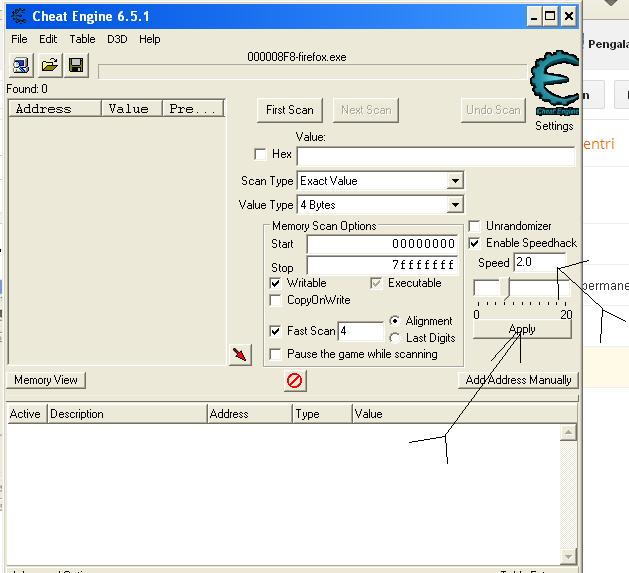Uncheck the Writable checkbox
This screenshot has height=573, width=629.
275,283
